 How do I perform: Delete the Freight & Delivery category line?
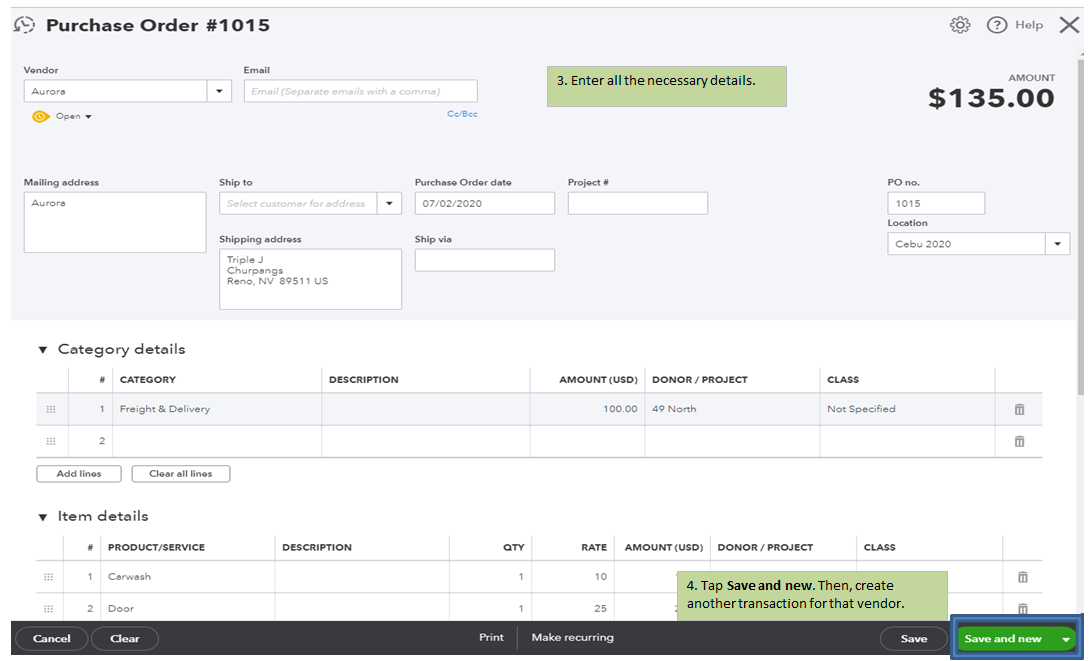tap(1019, 408)
